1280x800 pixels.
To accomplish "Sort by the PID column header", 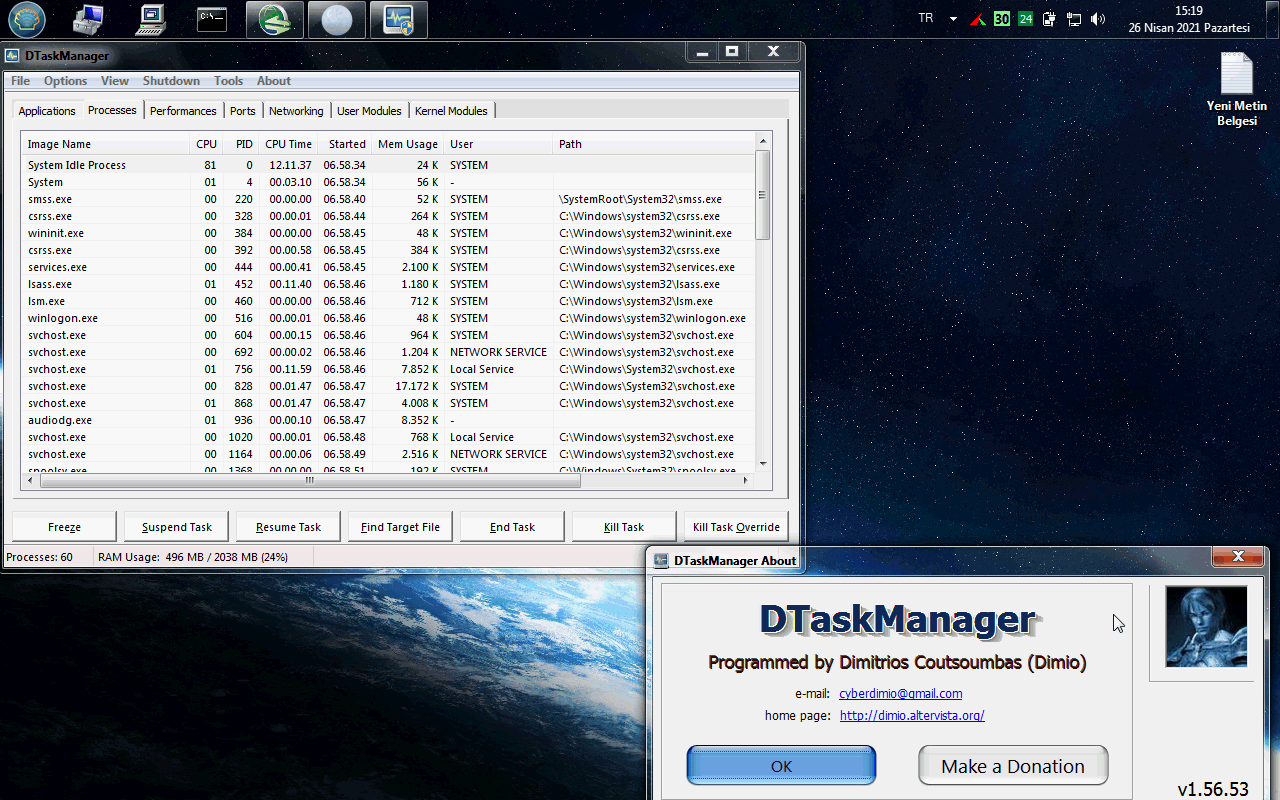I will pyautogui.click(x=240, y=144).
